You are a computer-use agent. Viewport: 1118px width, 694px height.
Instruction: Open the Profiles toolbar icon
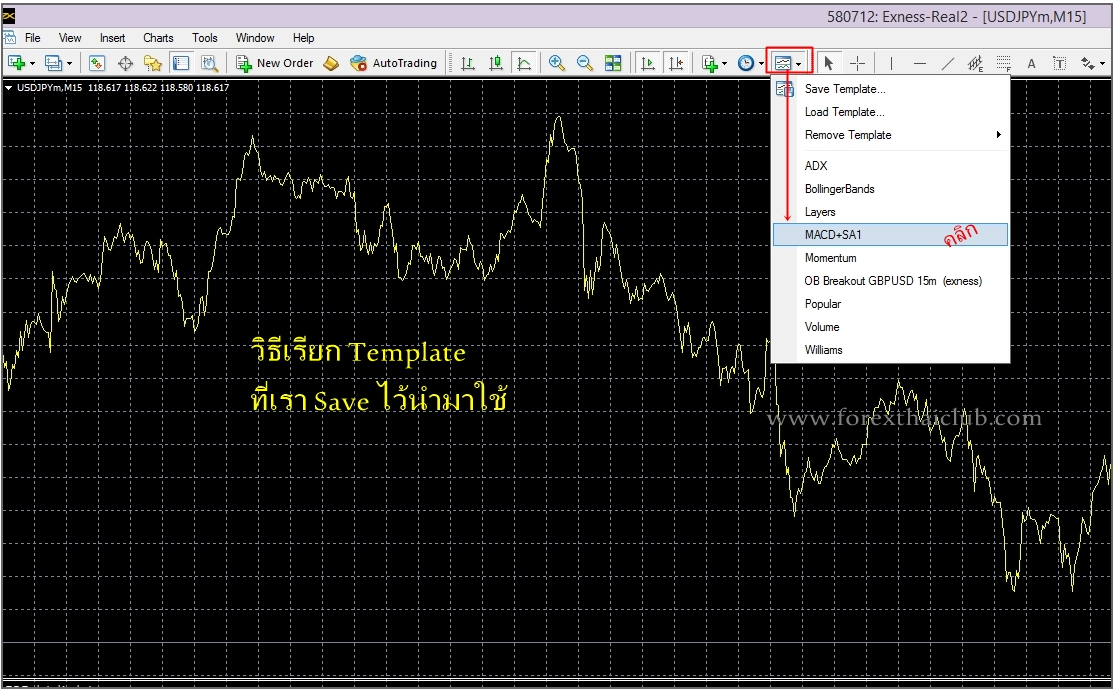(53, 63)
